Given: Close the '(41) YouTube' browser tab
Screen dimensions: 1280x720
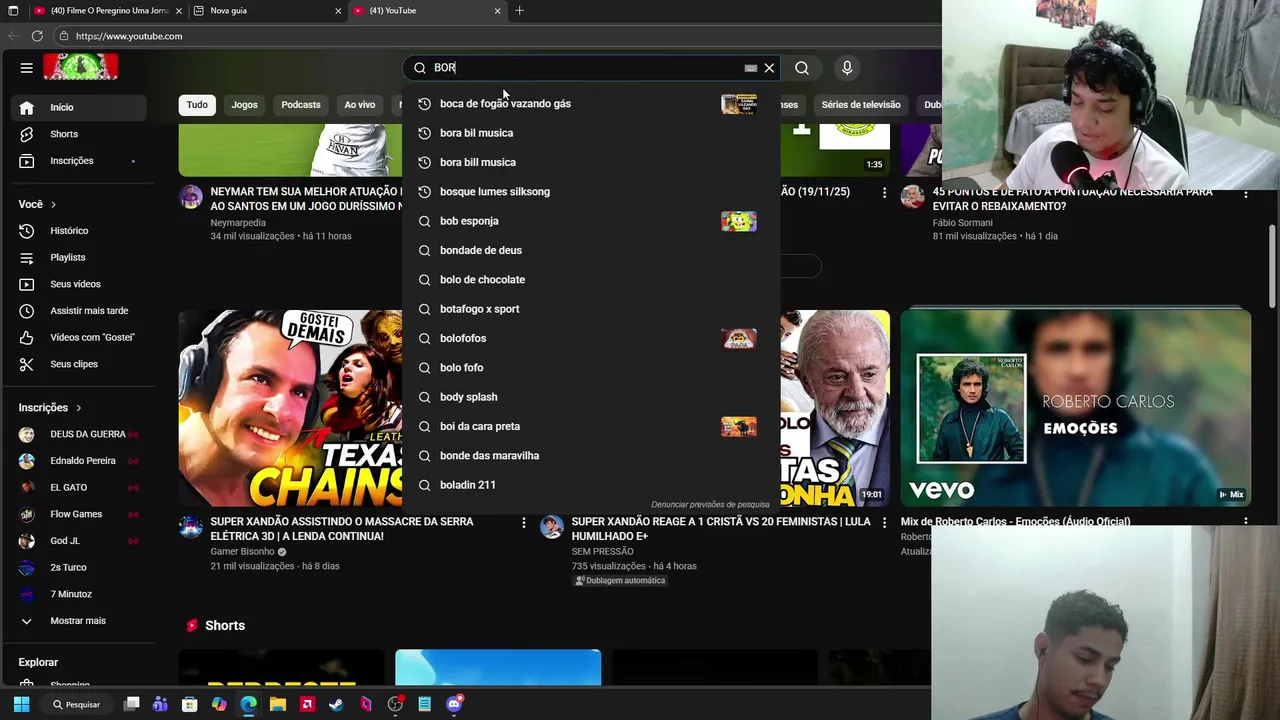Looking at the screenshot, I should 497,11.
